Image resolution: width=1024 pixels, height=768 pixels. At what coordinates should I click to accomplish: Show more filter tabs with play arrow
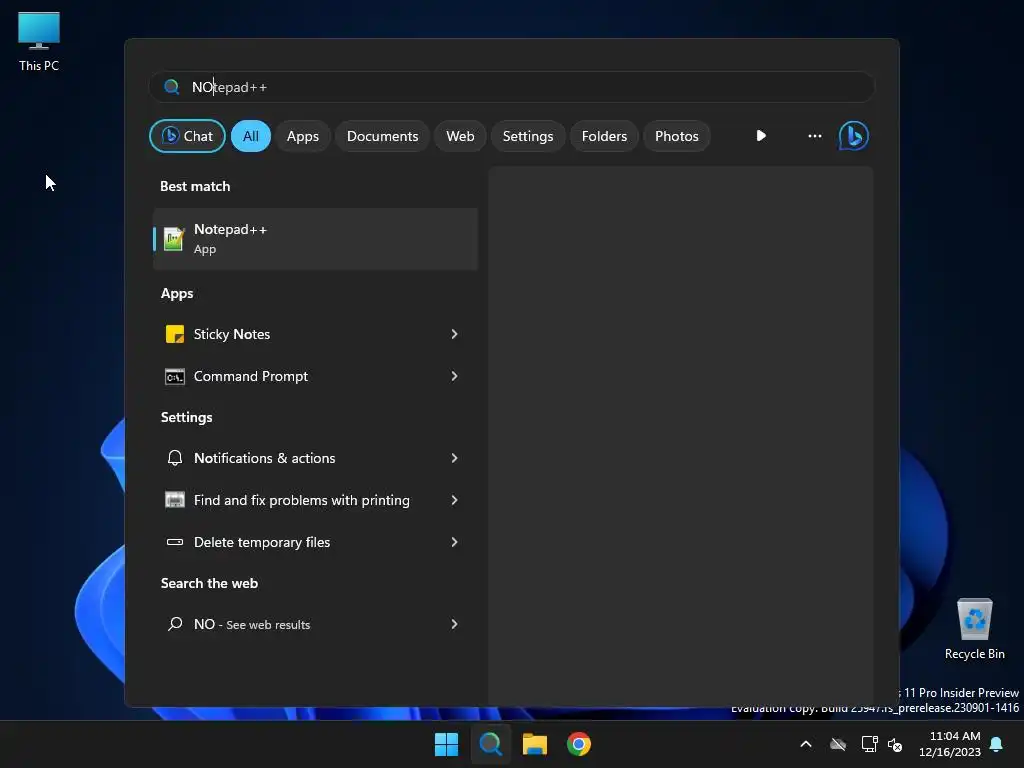761,136
